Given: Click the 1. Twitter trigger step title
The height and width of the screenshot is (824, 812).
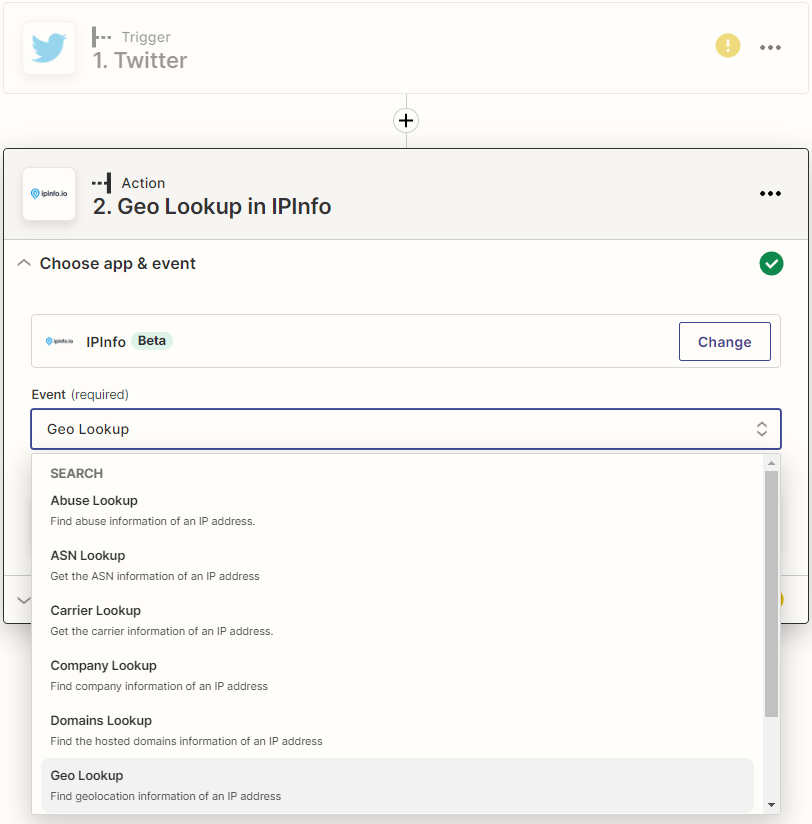Looking at the screenshot, I should [x=140, y=60].
